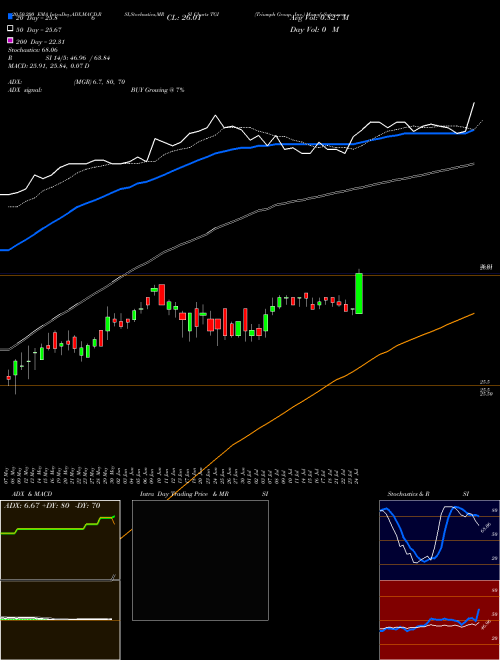
Task: Click the 'ADX signal:' label
Action: click(x=25, y=90)
